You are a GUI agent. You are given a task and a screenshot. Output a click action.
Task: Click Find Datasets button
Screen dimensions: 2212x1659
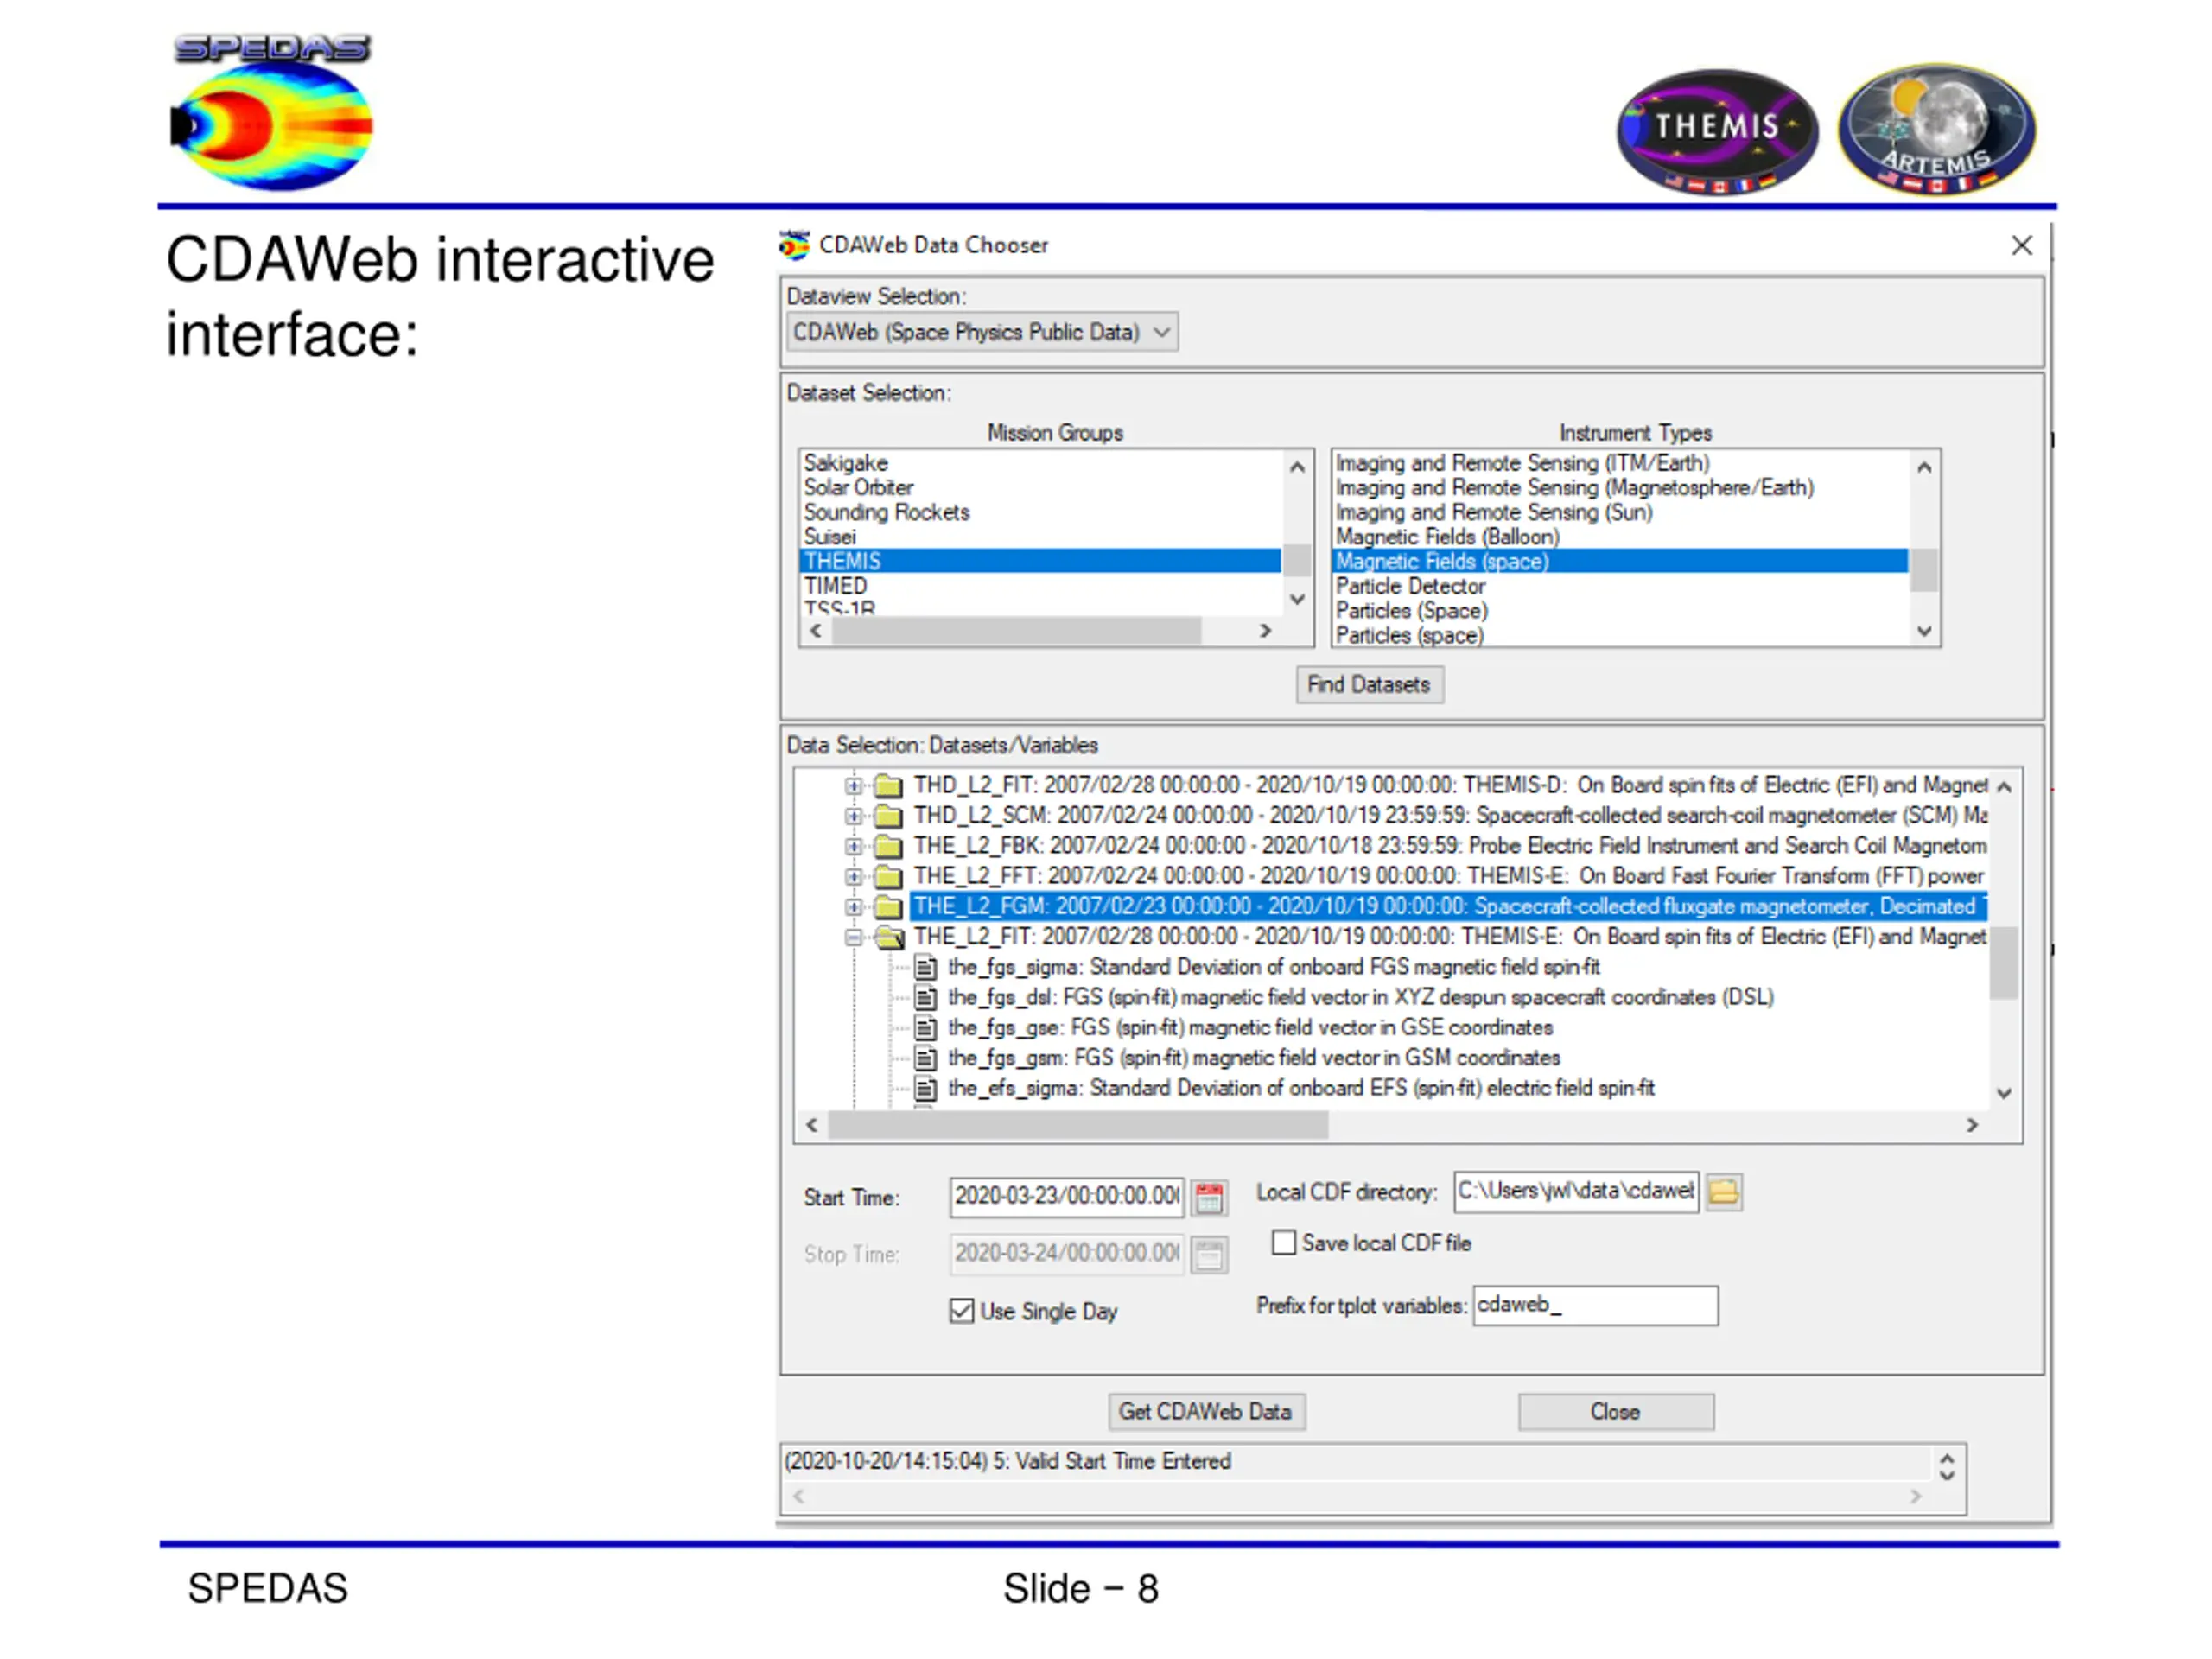1369,685
